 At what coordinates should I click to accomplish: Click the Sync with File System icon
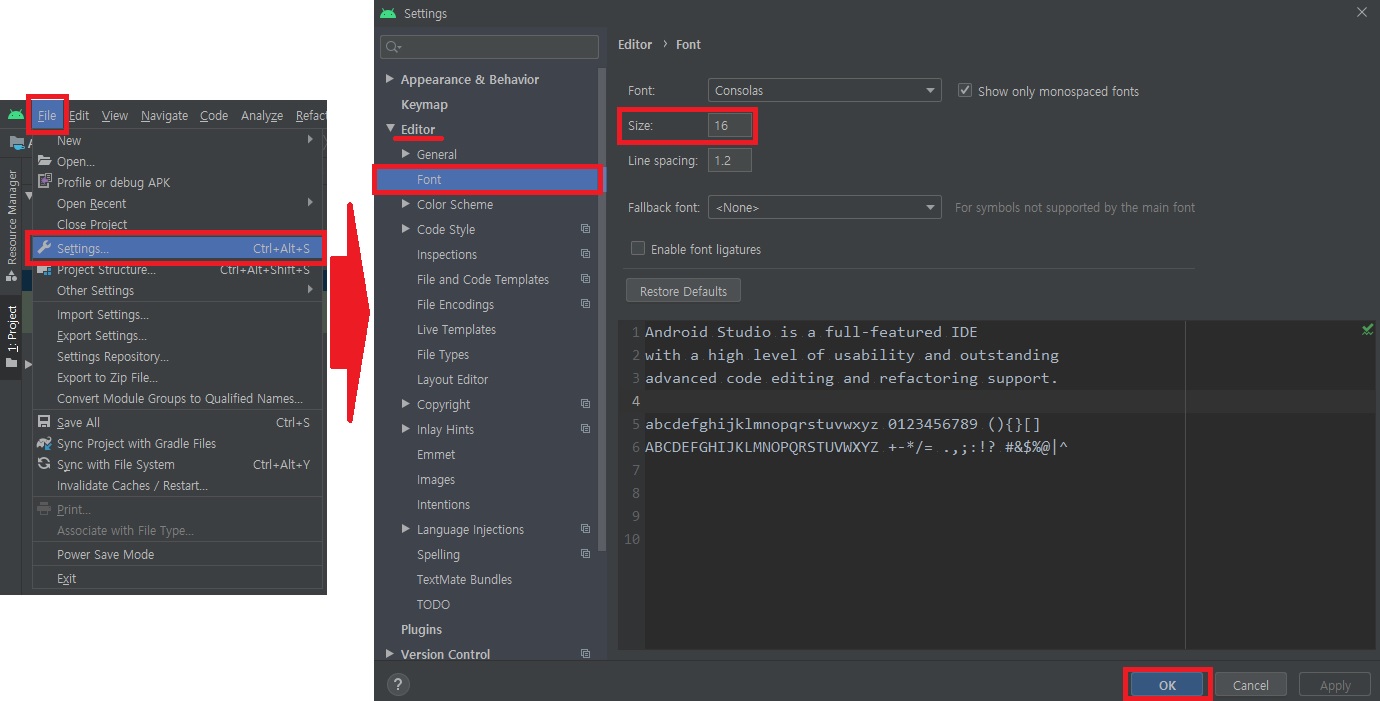(x=44, y=464)
